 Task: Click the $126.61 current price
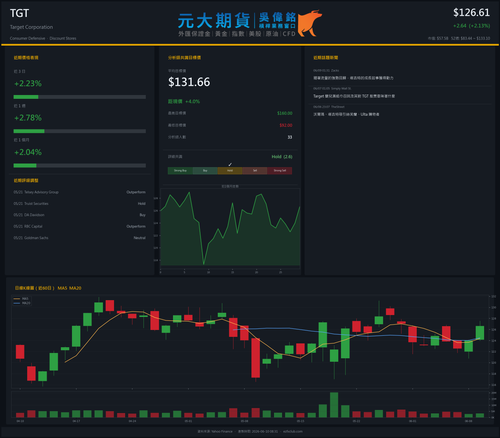click(x=471, y=13)
